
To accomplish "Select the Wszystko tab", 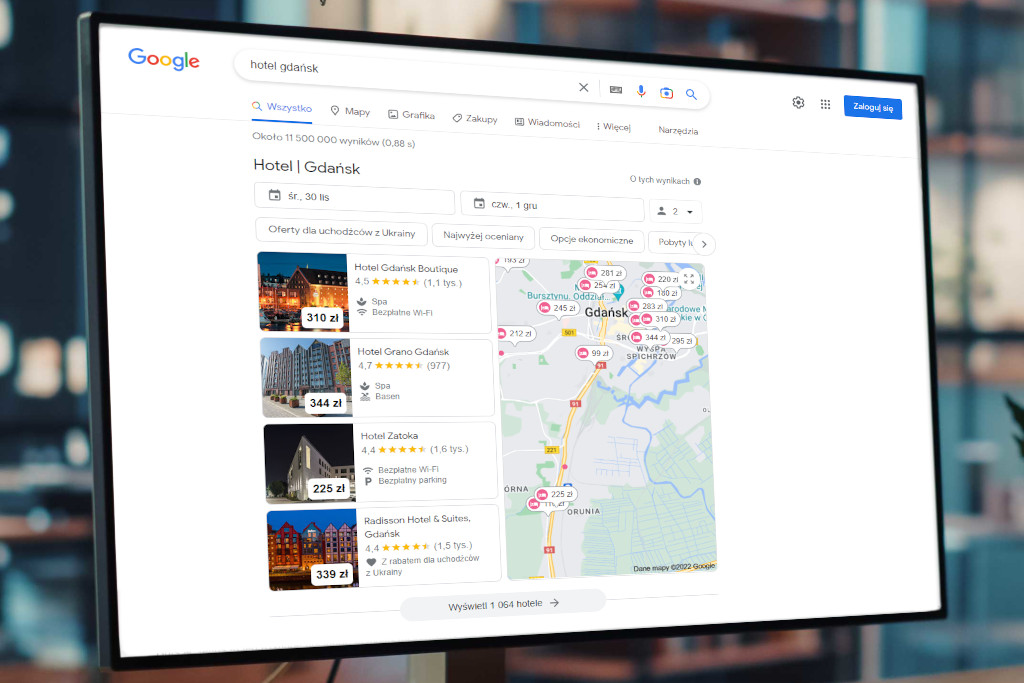I will [x=282, y=108].
